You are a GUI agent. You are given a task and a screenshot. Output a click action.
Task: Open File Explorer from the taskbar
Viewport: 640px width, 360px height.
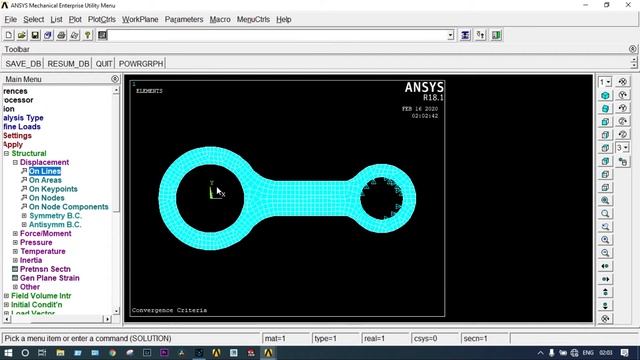click(x=60, y=353)
